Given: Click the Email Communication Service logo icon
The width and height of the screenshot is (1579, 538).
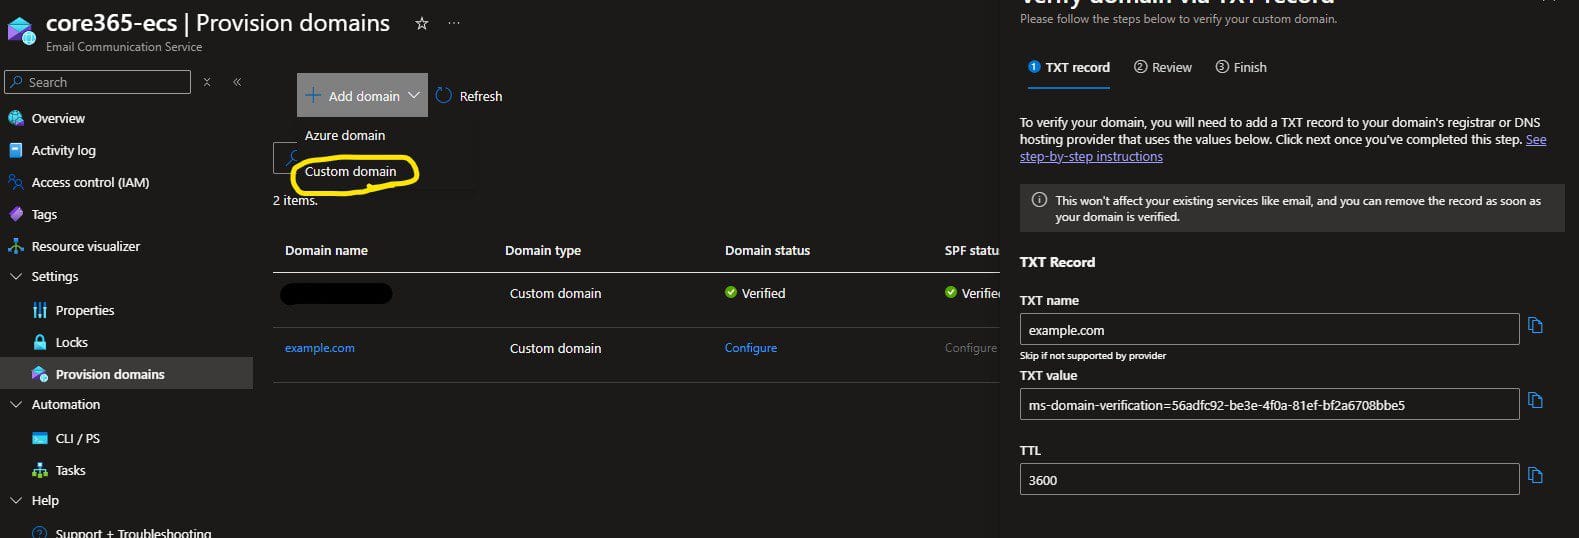Looking at the screenshot, I should click(x=22, y=31).
